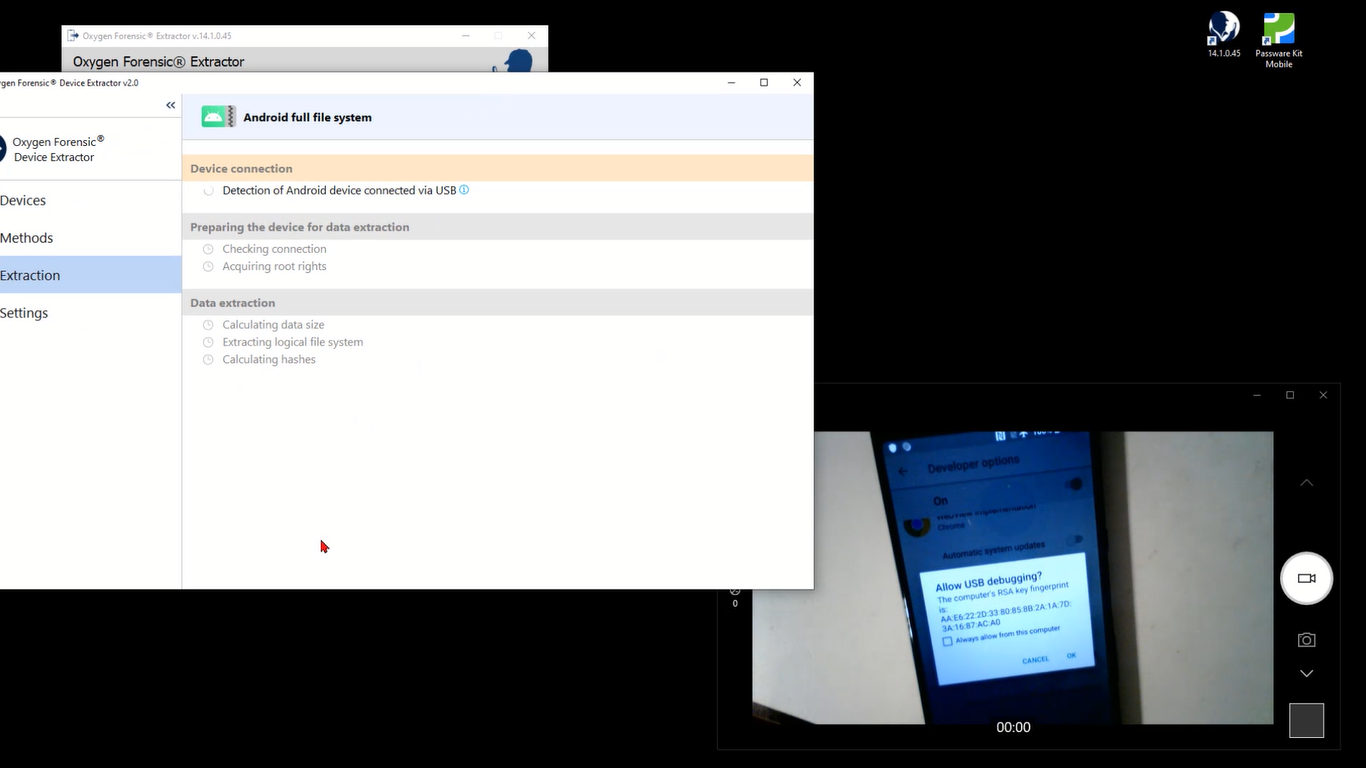Click the 'Detection of Android device connected via USB' text

click(x=339, y=190)
